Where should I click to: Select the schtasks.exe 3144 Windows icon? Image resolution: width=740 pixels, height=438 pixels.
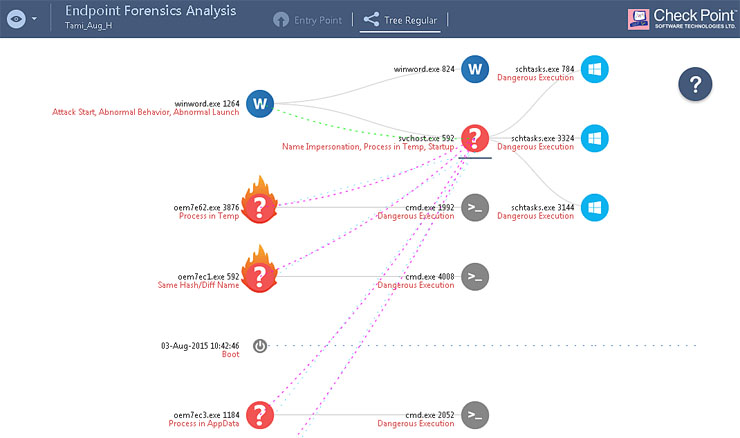(x=595, y=207)
